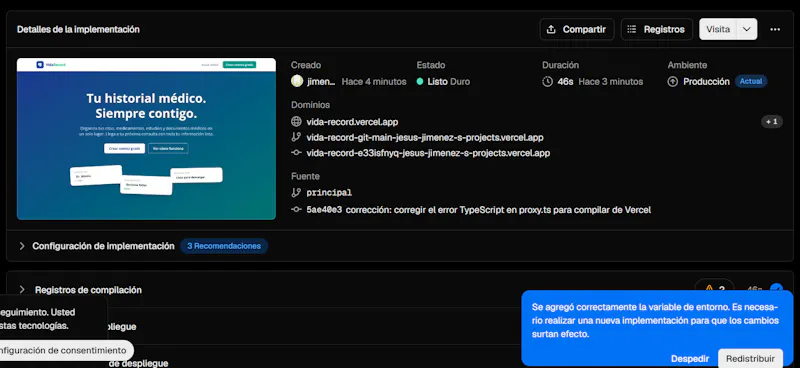Click the commit icon beside the e33isfnyq domain
Viewport: 800px width, 368px height.
pos(296,153)
